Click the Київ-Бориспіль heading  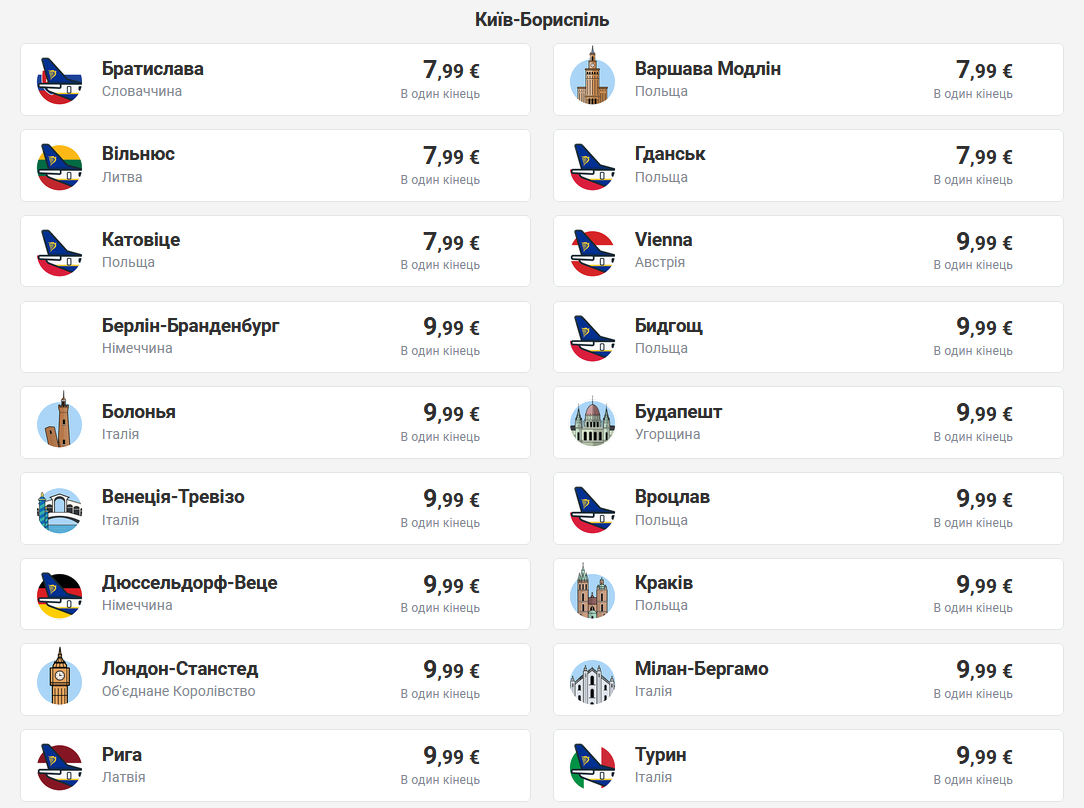point(542,20)
